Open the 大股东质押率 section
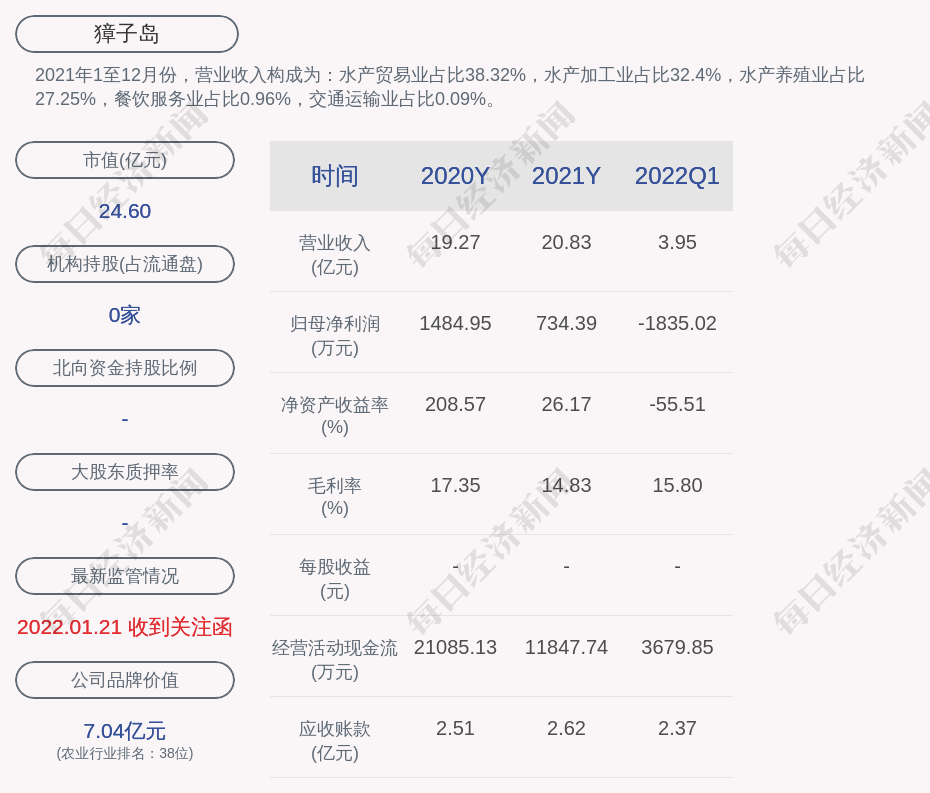 coord(124,472)
